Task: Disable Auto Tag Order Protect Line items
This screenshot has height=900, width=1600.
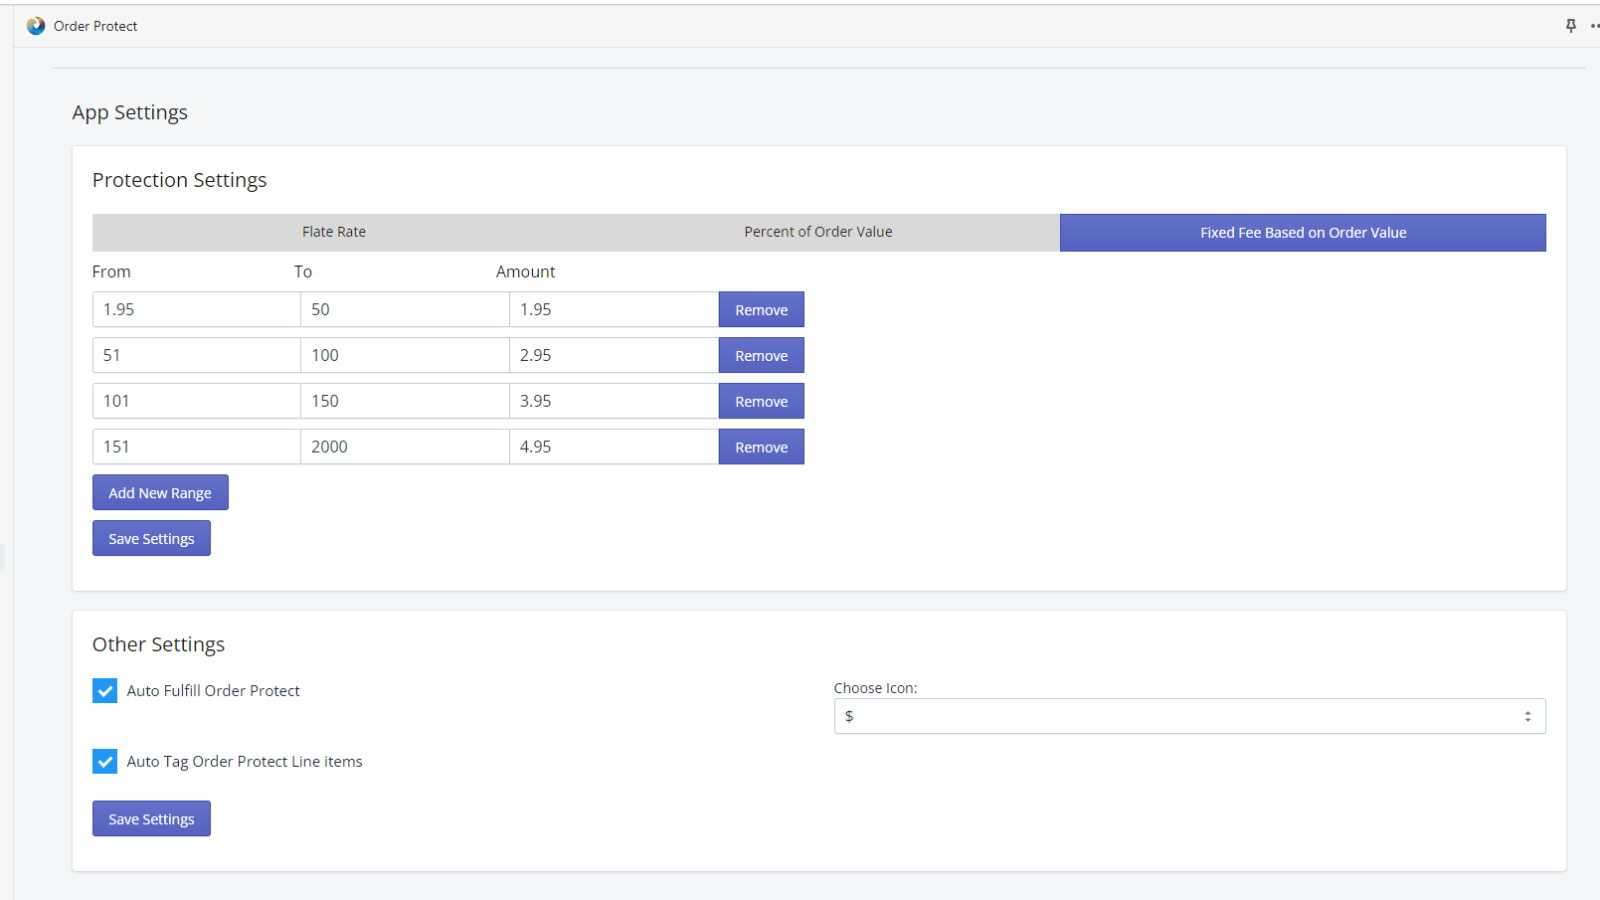Action: tap(105, 761)
